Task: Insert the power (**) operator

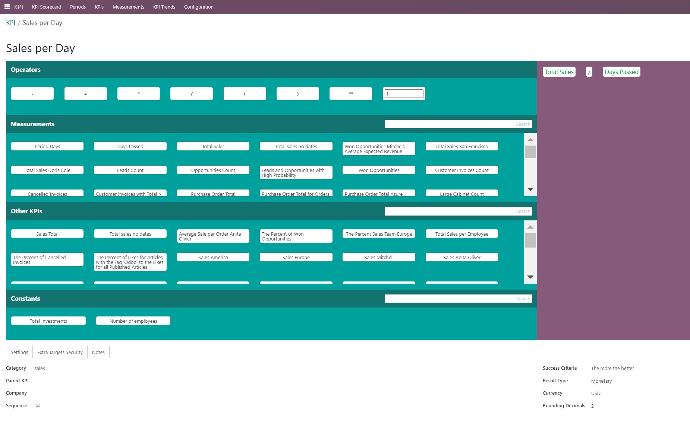Action: pos(351,93)
